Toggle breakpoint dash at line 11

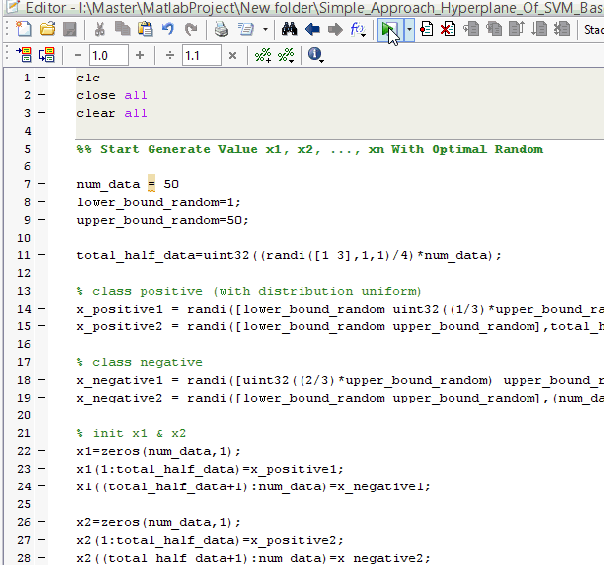pos(41,255)
